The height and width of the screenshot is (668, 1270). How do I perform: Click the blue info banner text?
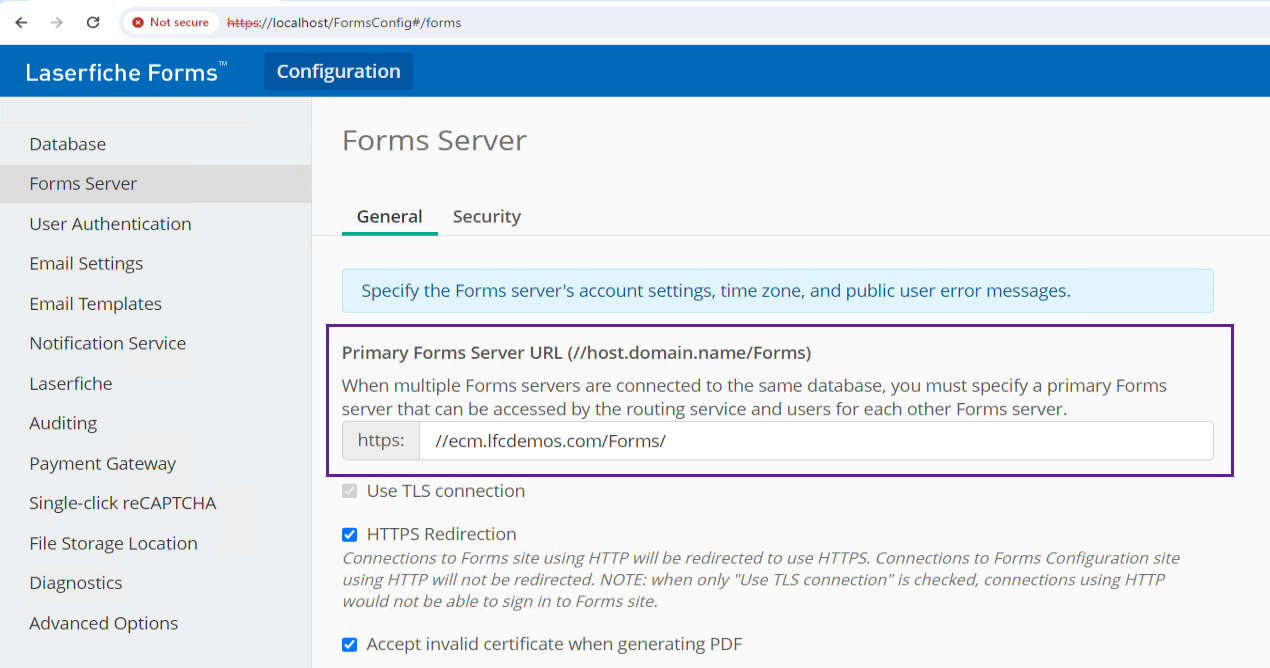tap(716, 291)
